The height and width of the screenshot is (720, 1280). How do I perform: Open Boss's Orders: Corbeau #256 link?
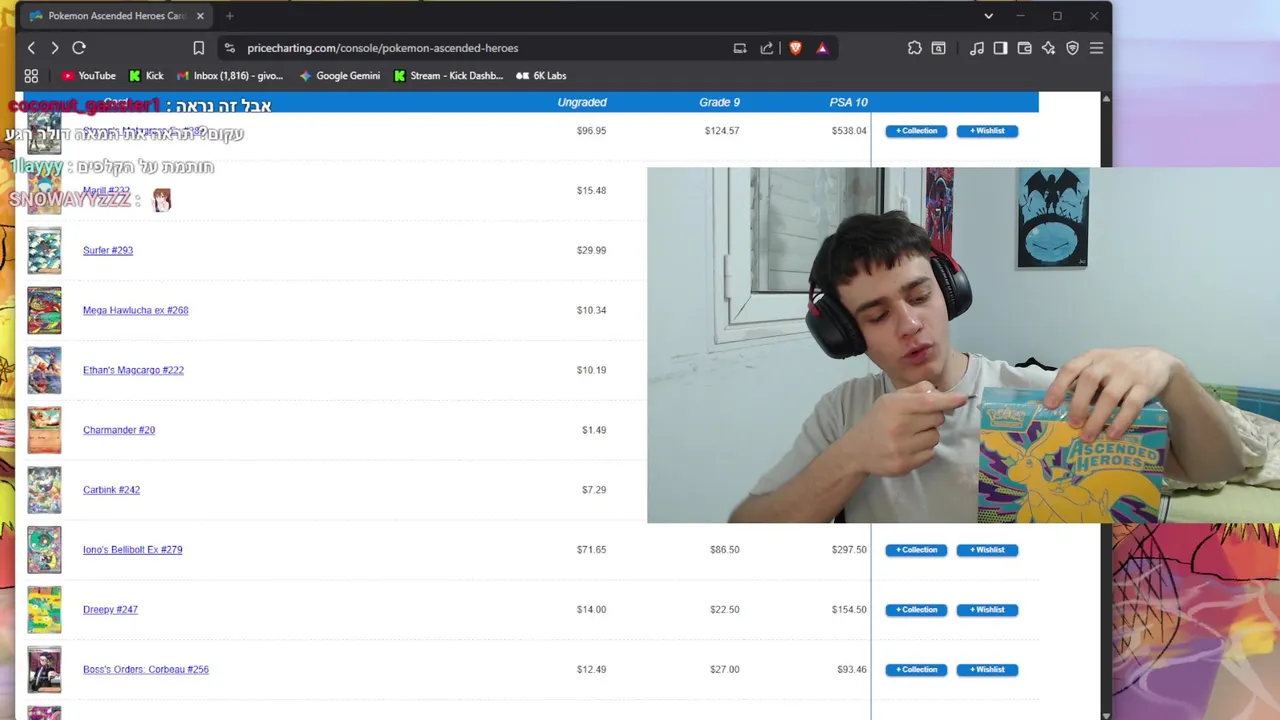coord(146,670)
